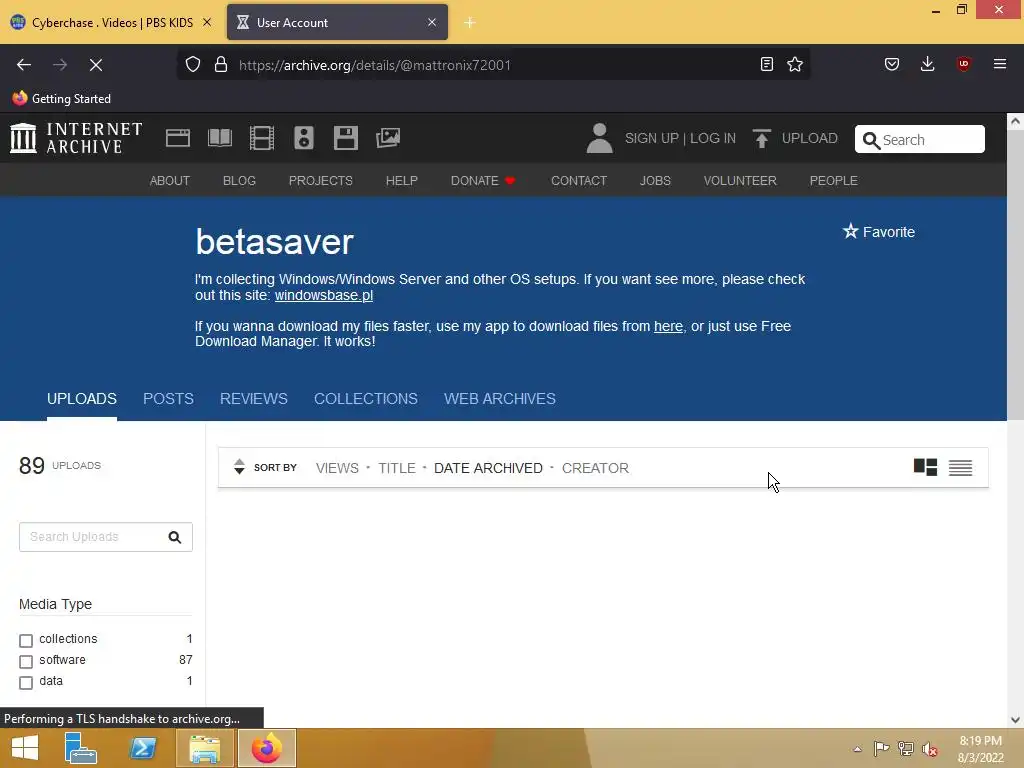Check the data media type checkbox

pos(26,682)
